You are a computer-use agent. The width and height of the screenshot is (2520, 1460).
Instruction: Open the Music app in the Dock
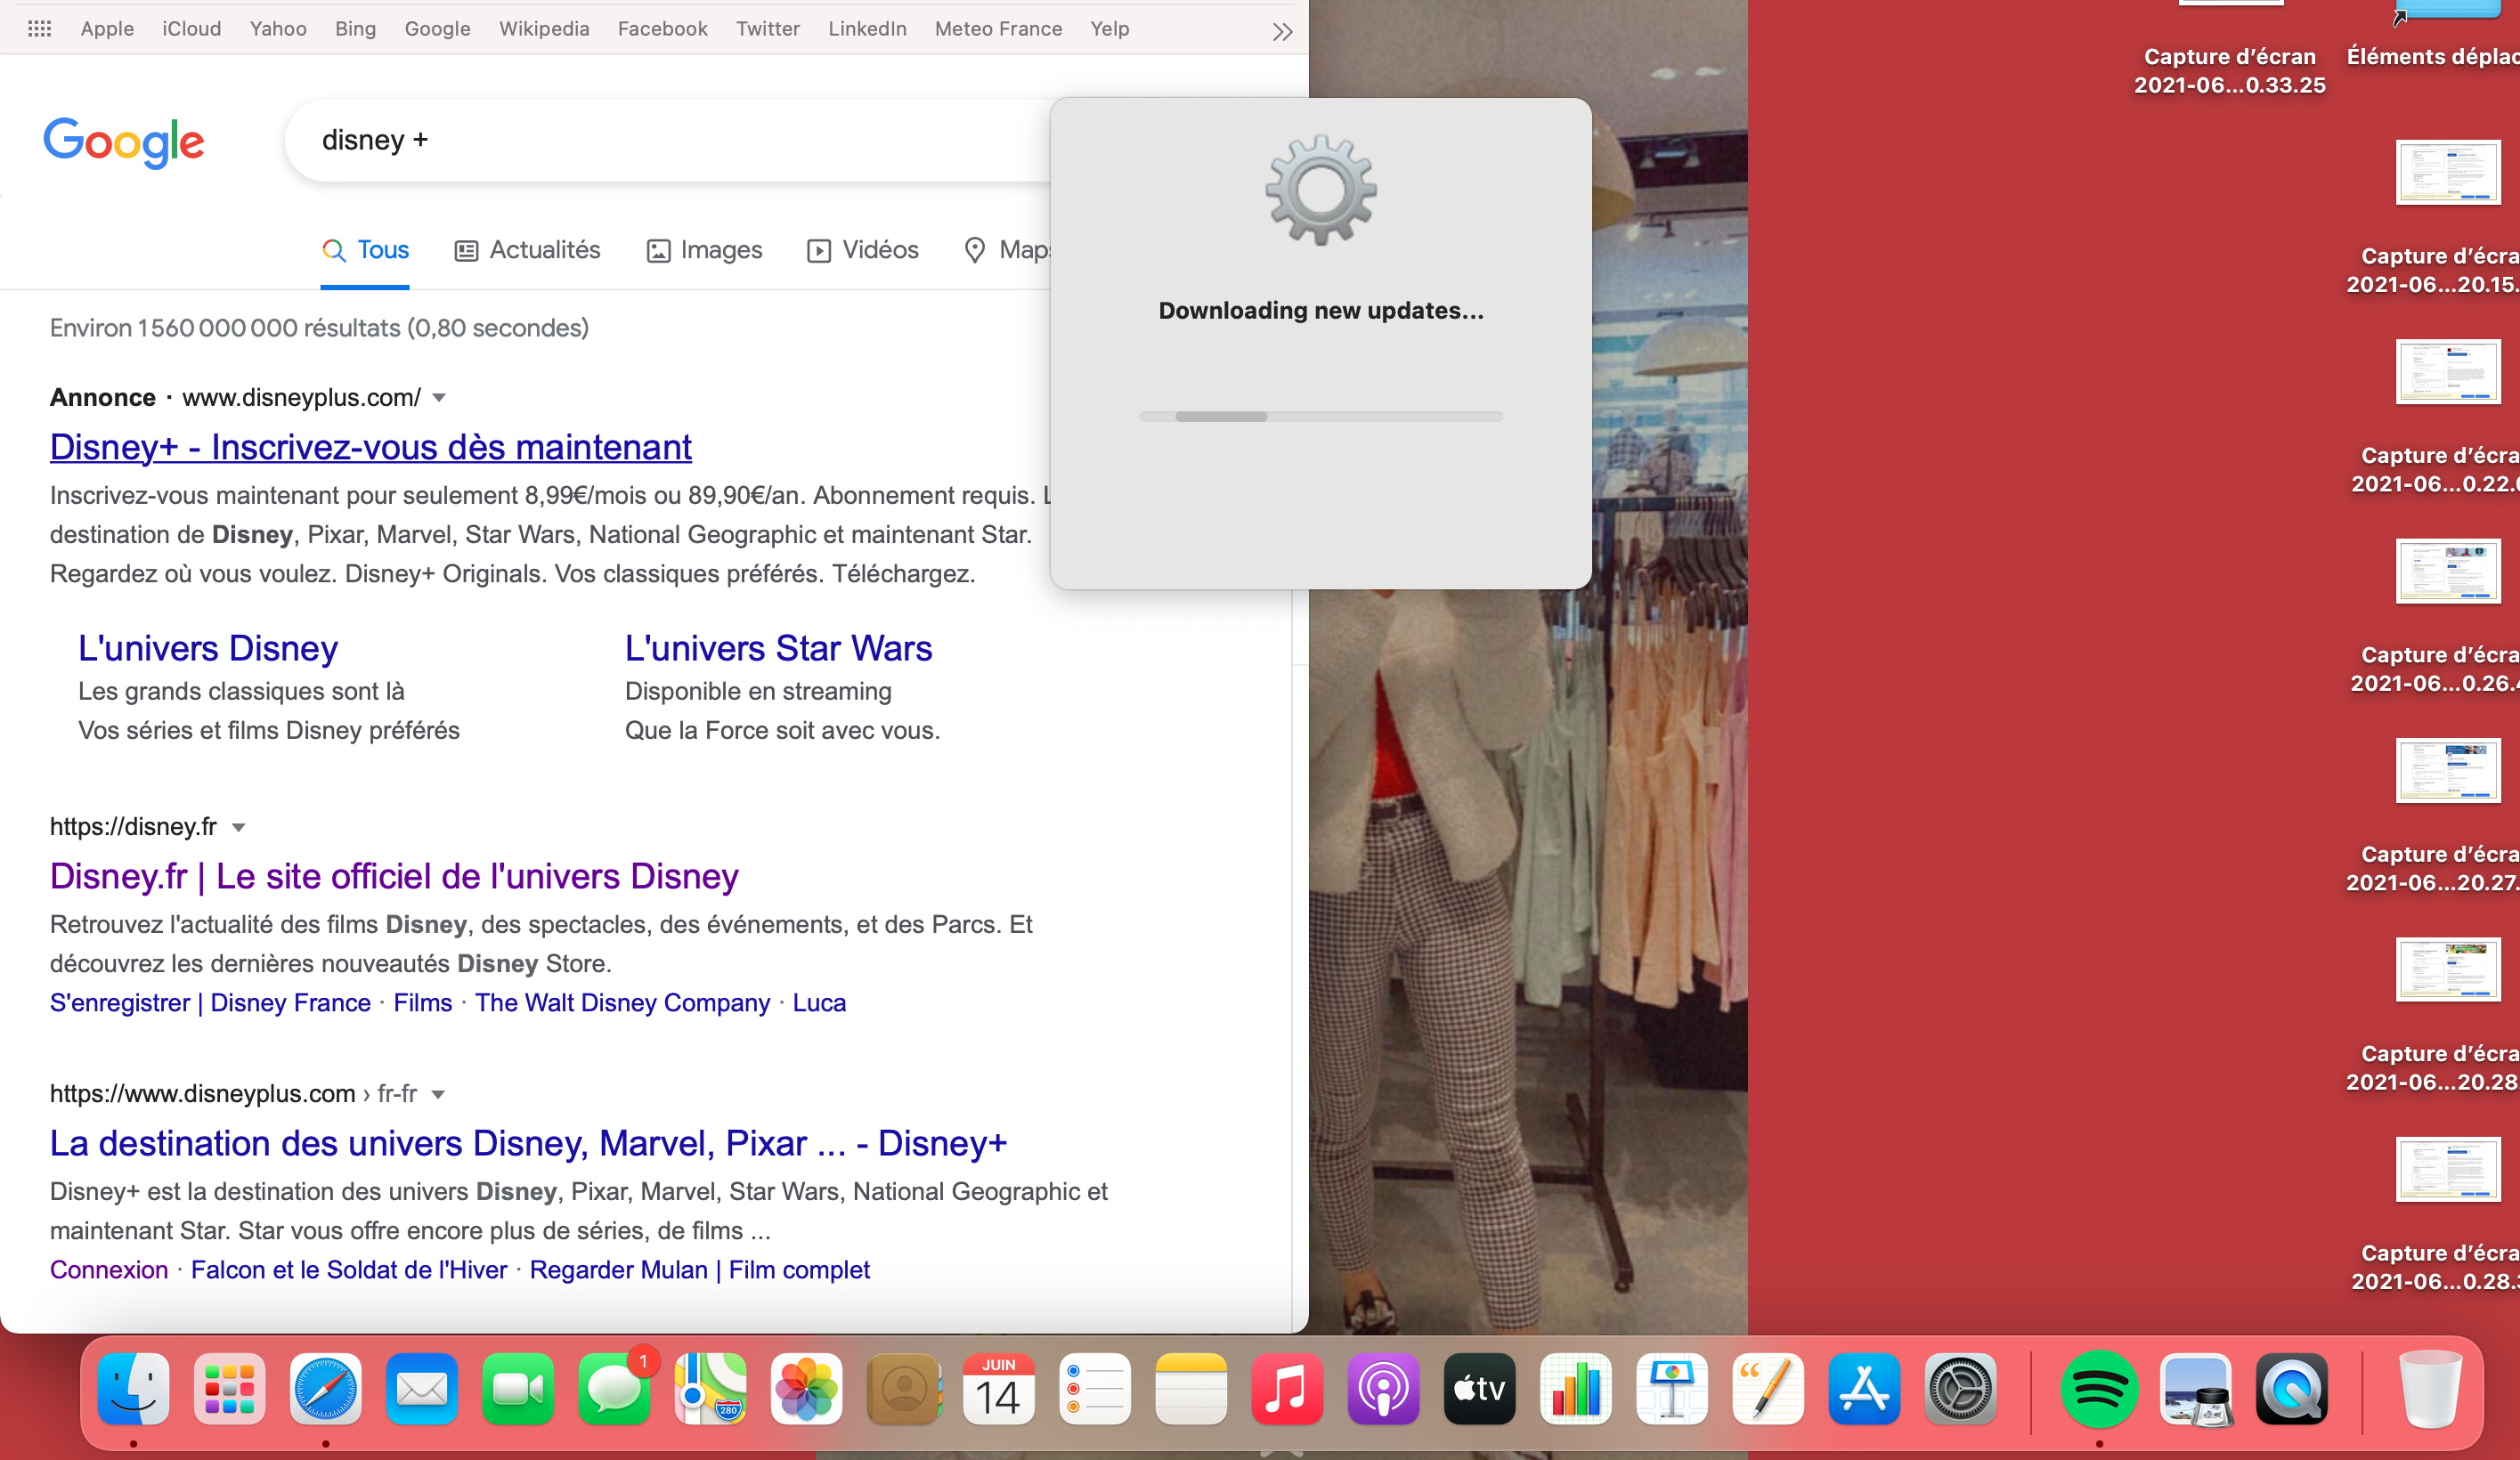point(1286,1389)
